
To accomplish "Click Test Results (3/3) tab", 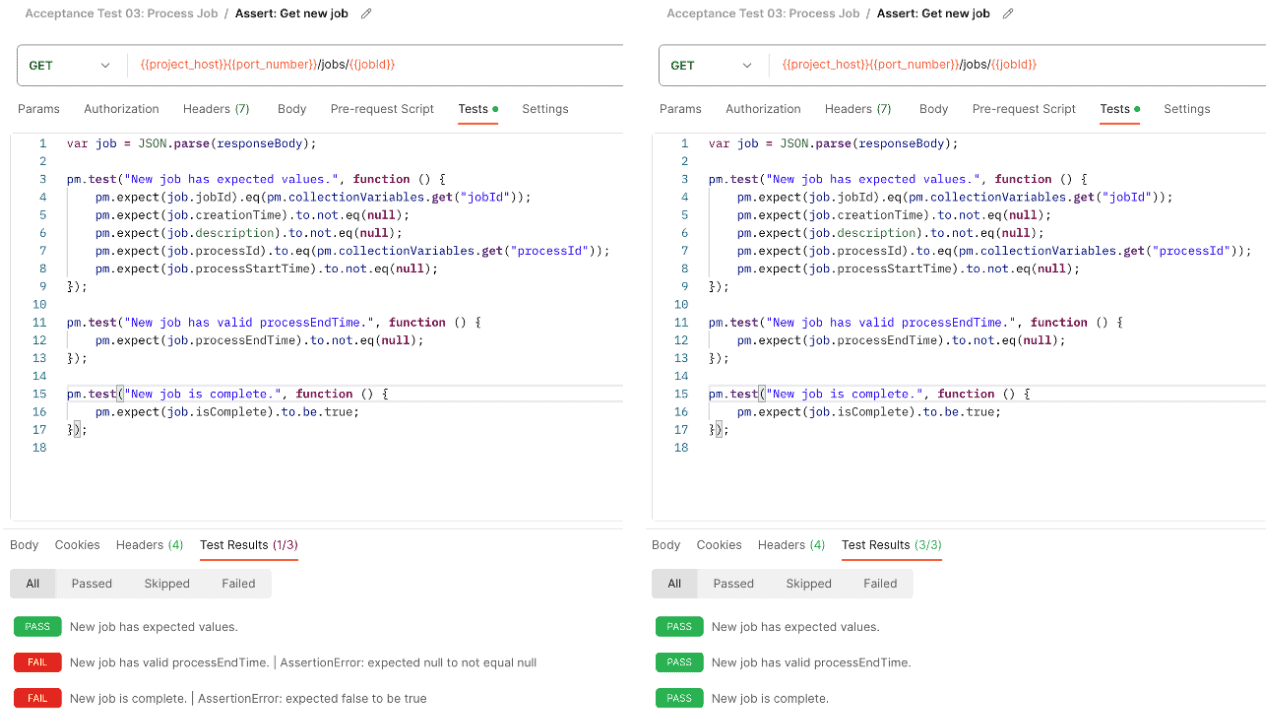I will (x=892, y=545).
